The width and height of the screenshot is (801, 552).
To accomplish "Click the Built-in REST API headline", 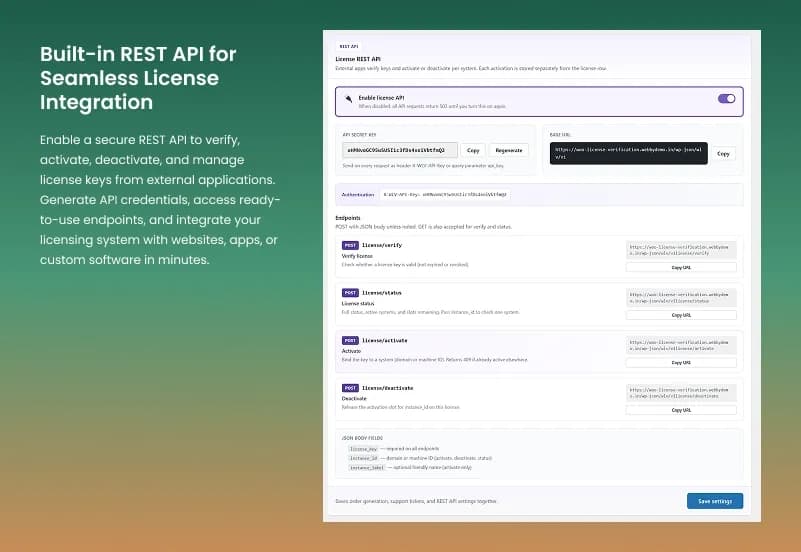I will click(x=138, y=78).
